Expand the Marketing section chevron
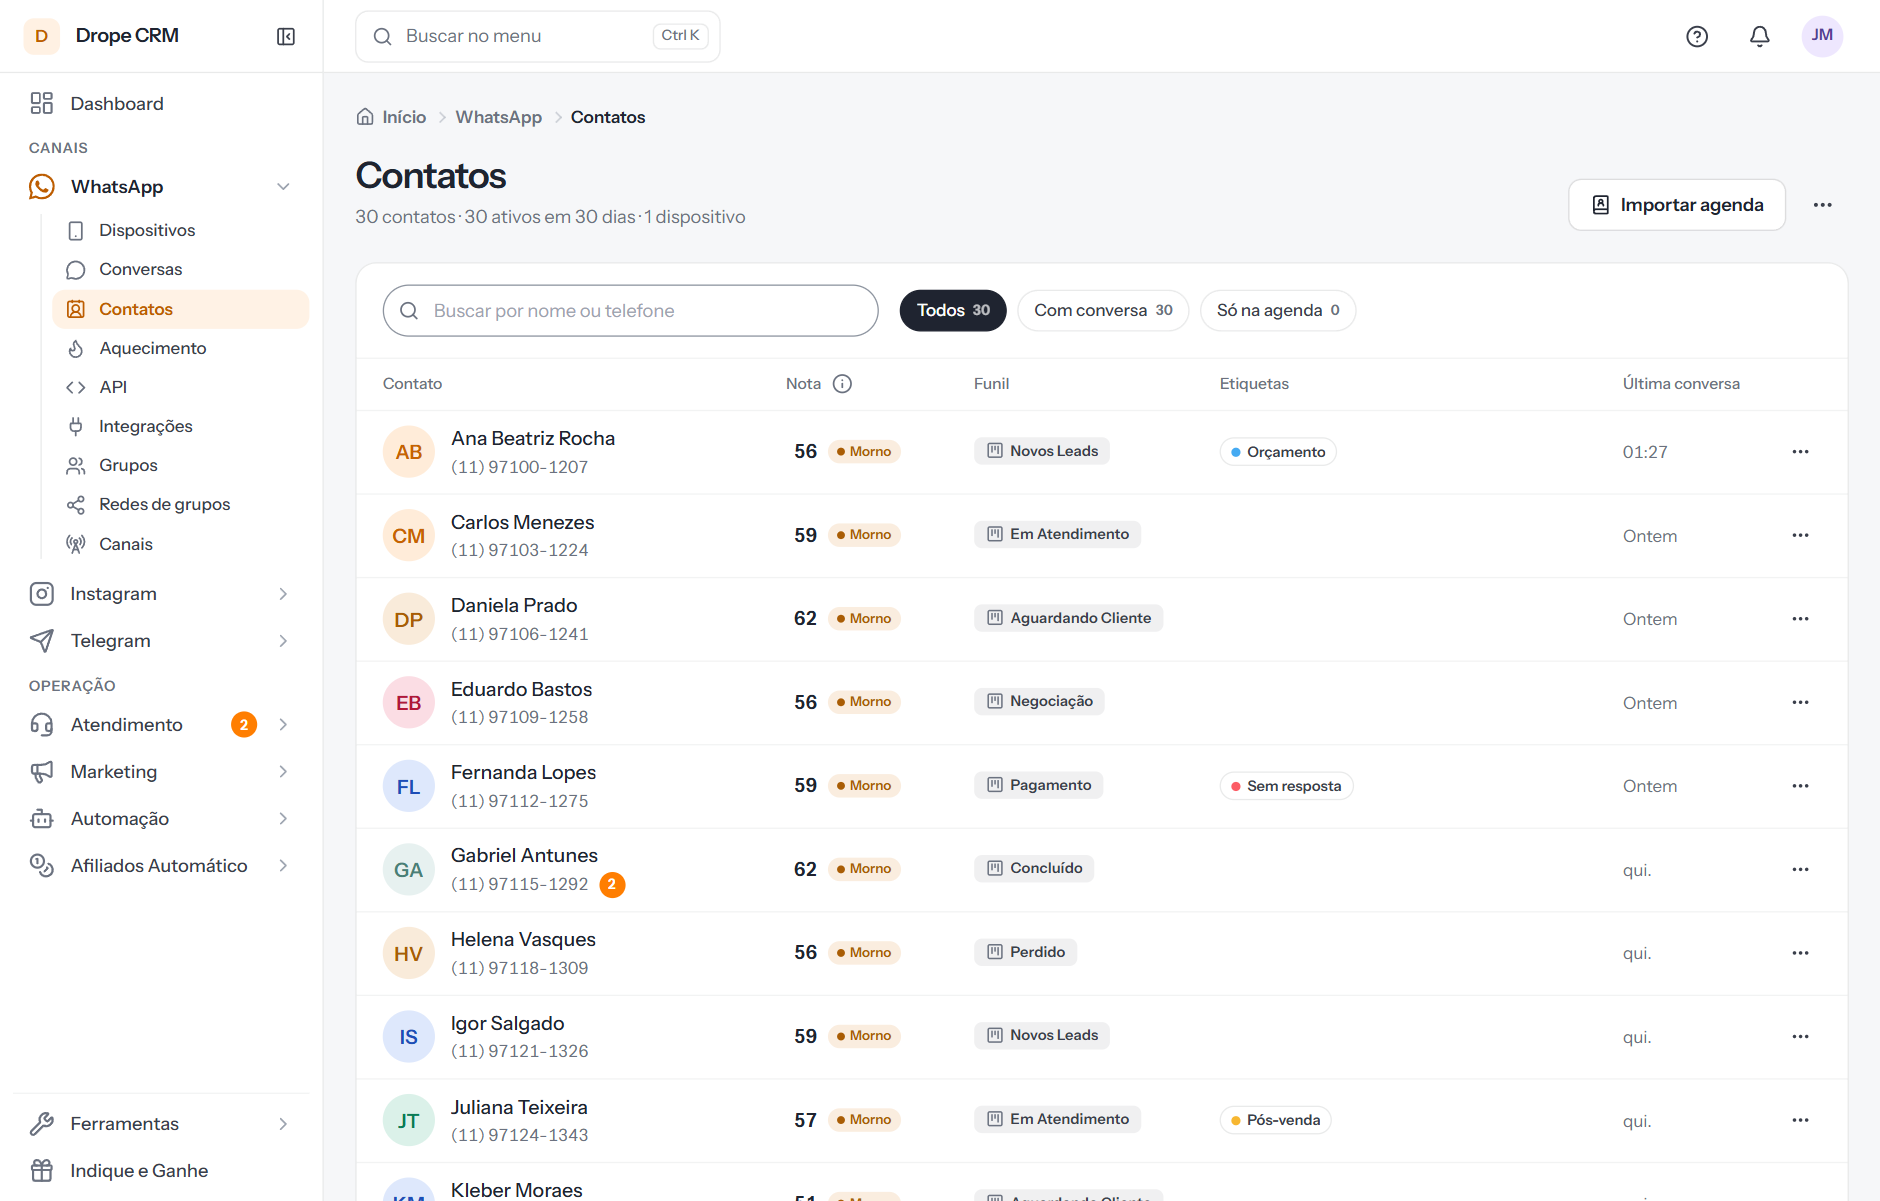Viewport: 1880px width, 1201px height. 283,772
